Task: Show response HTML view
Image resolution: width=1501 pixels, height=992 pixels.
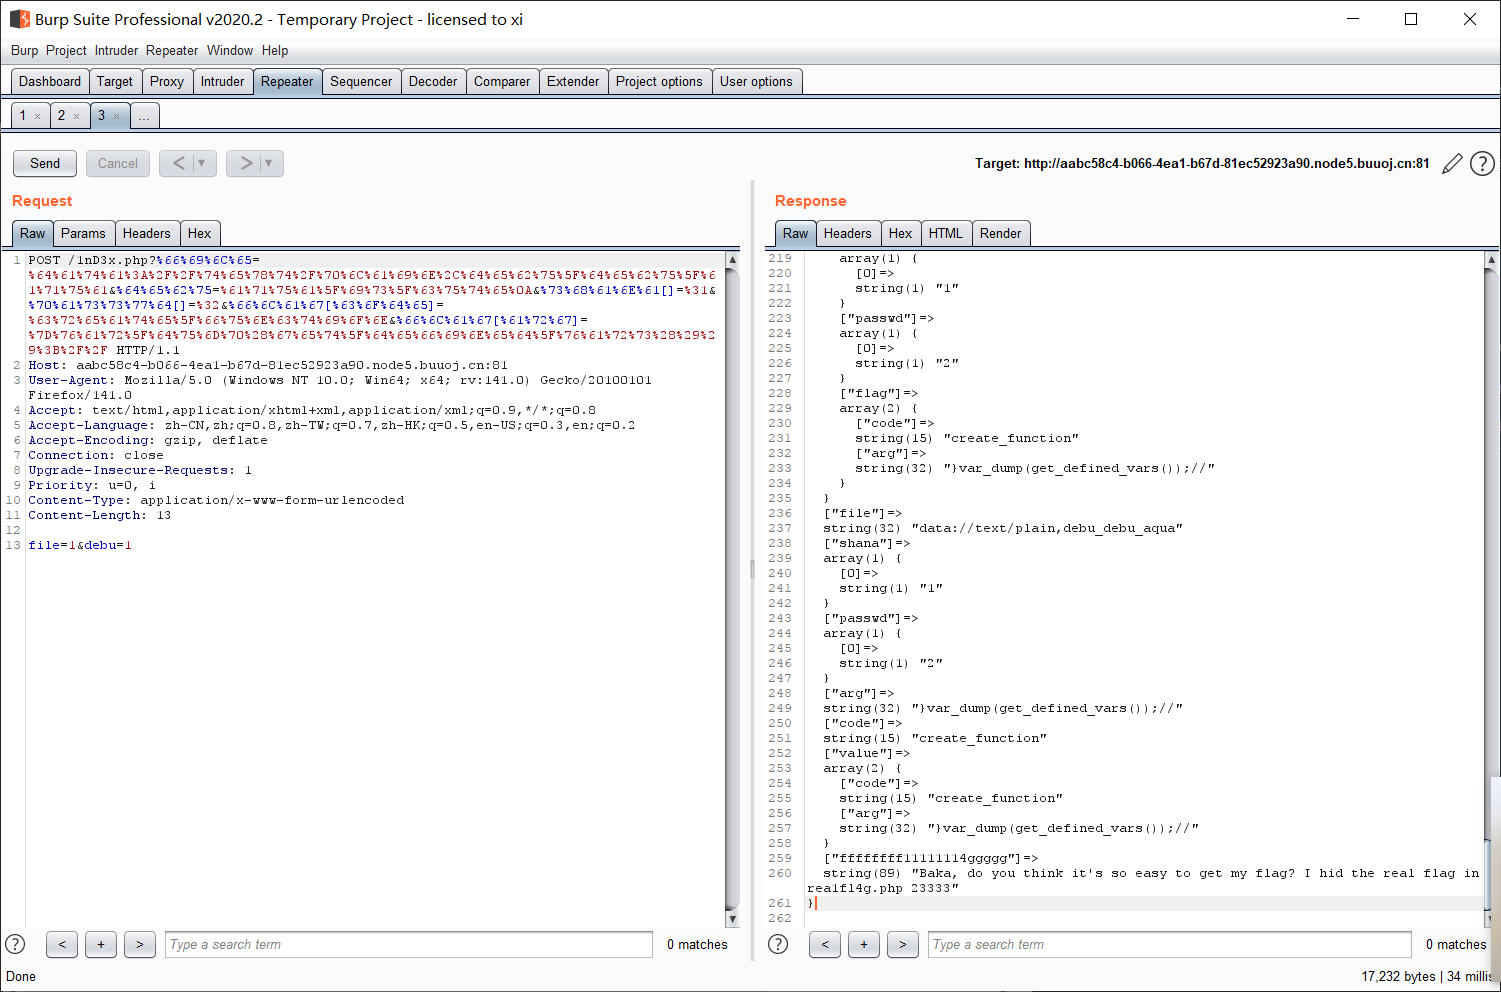Action: click(945, 234)
